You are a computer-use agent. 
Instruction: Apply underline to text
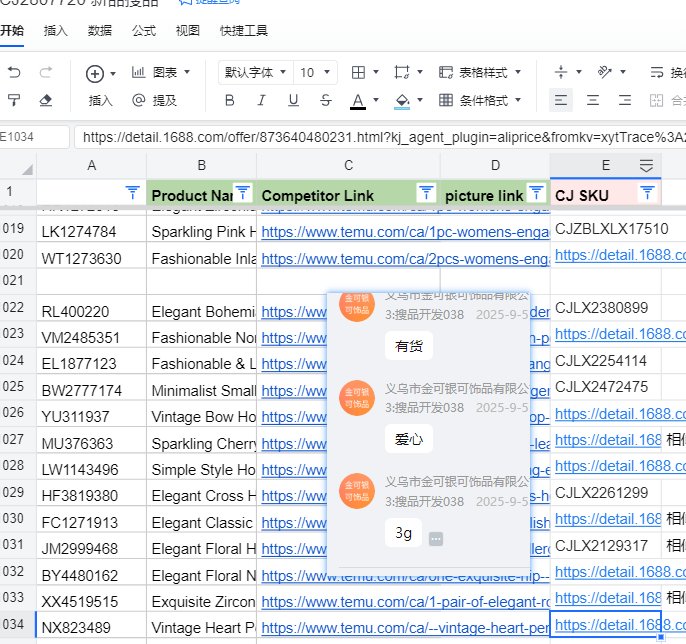click(293, 100)
